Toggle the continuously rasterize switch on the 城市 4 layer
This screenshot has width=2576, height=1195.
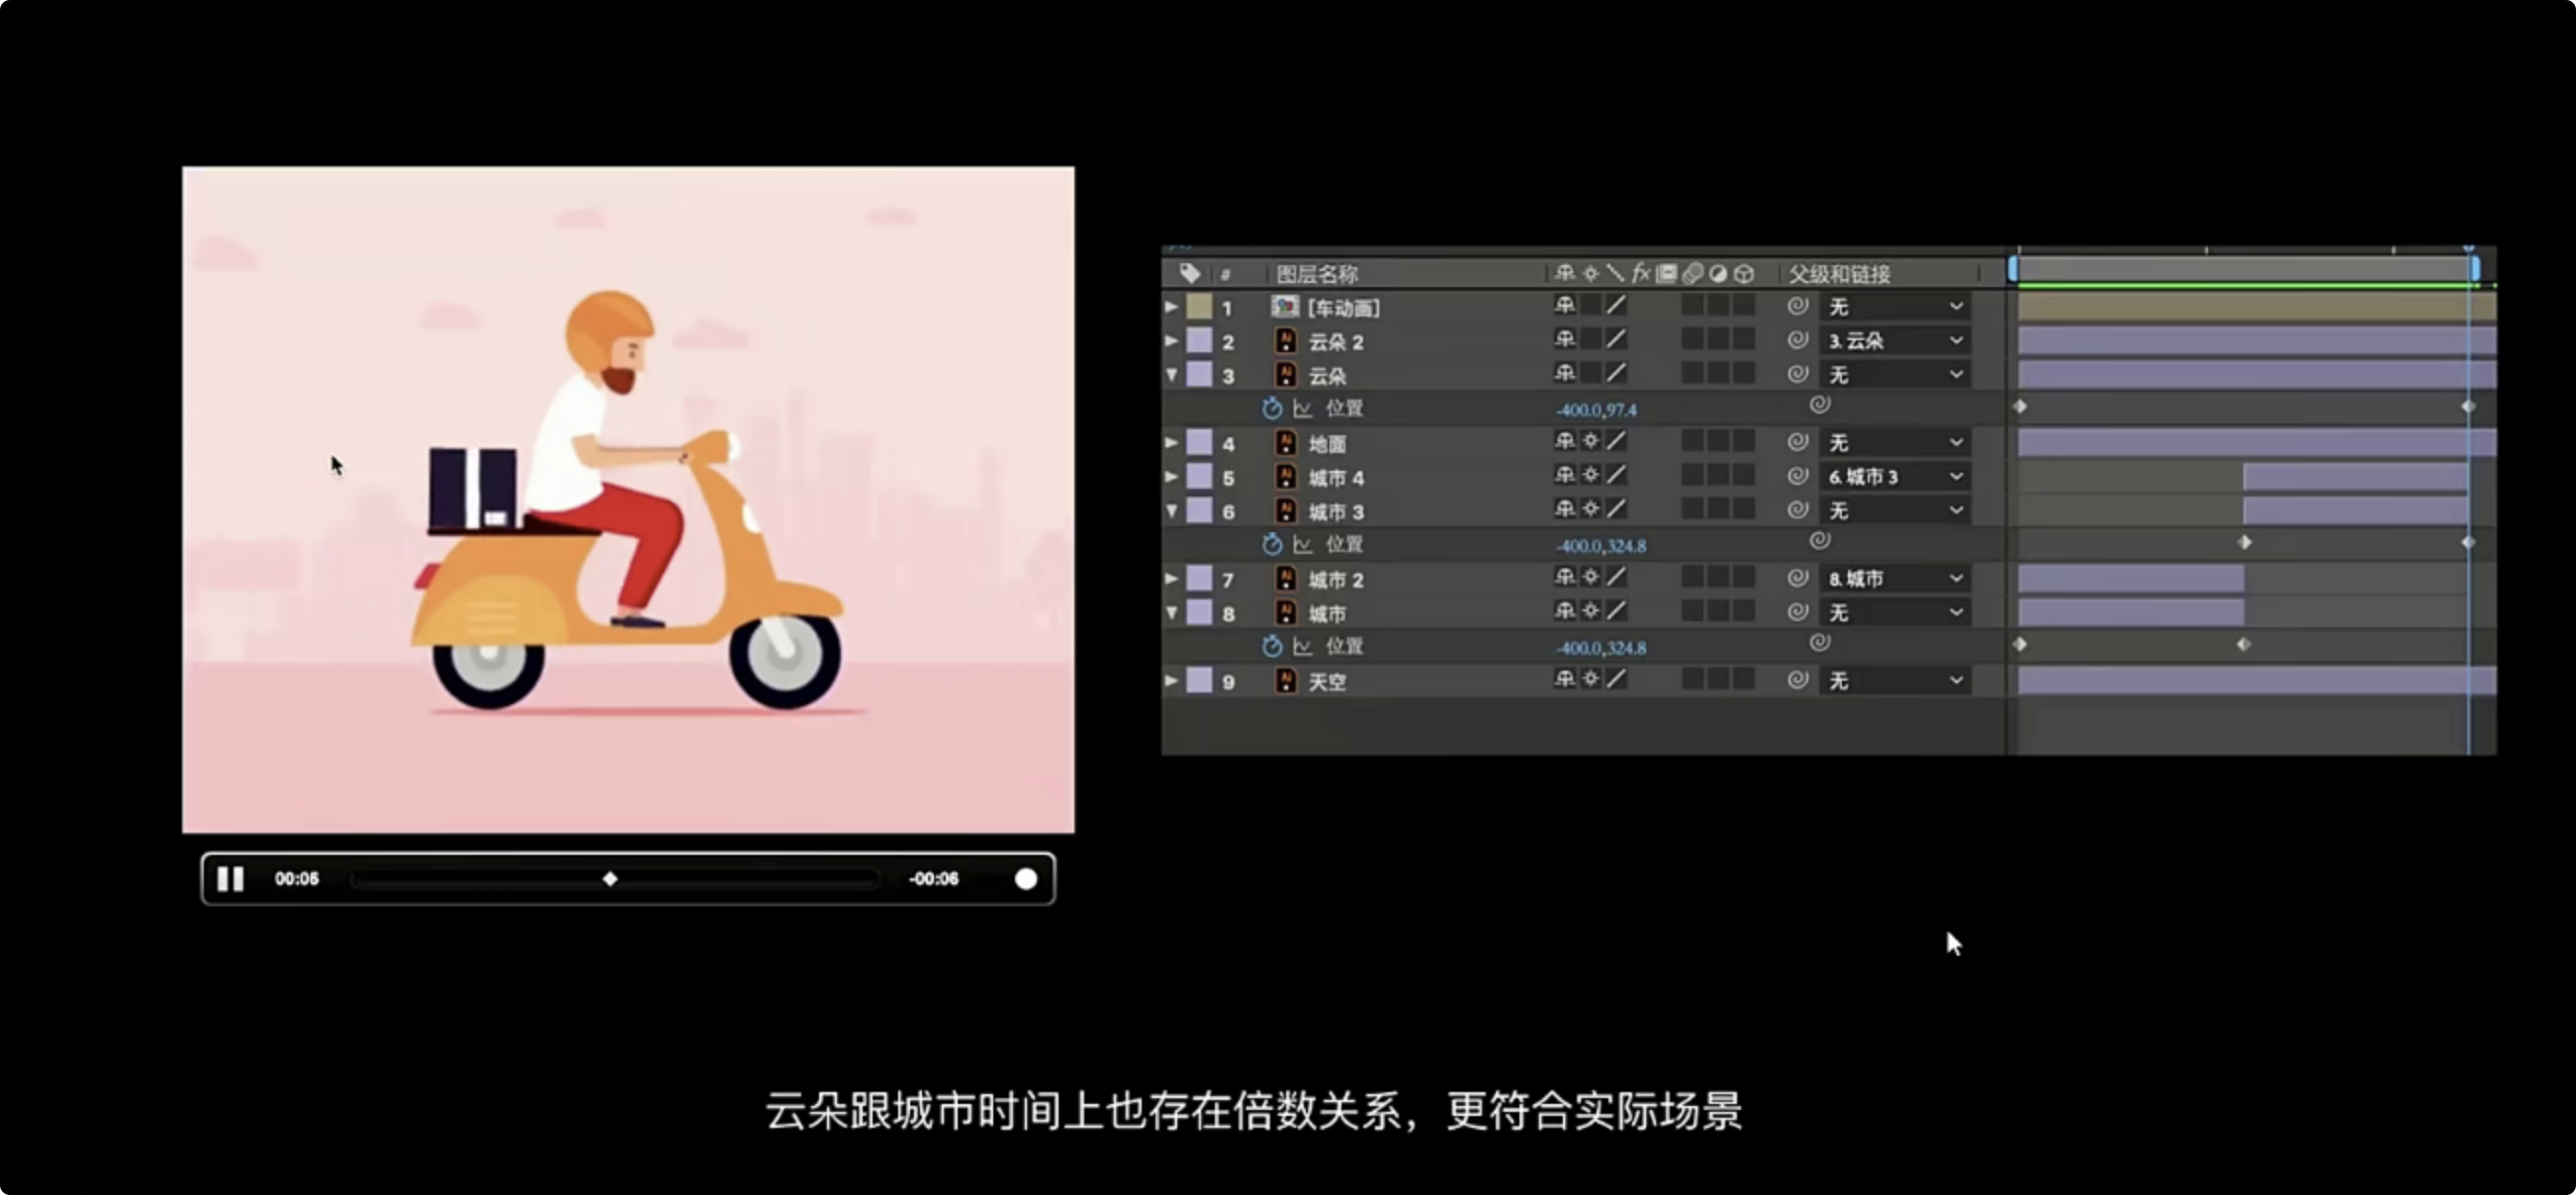(1590, 476)
